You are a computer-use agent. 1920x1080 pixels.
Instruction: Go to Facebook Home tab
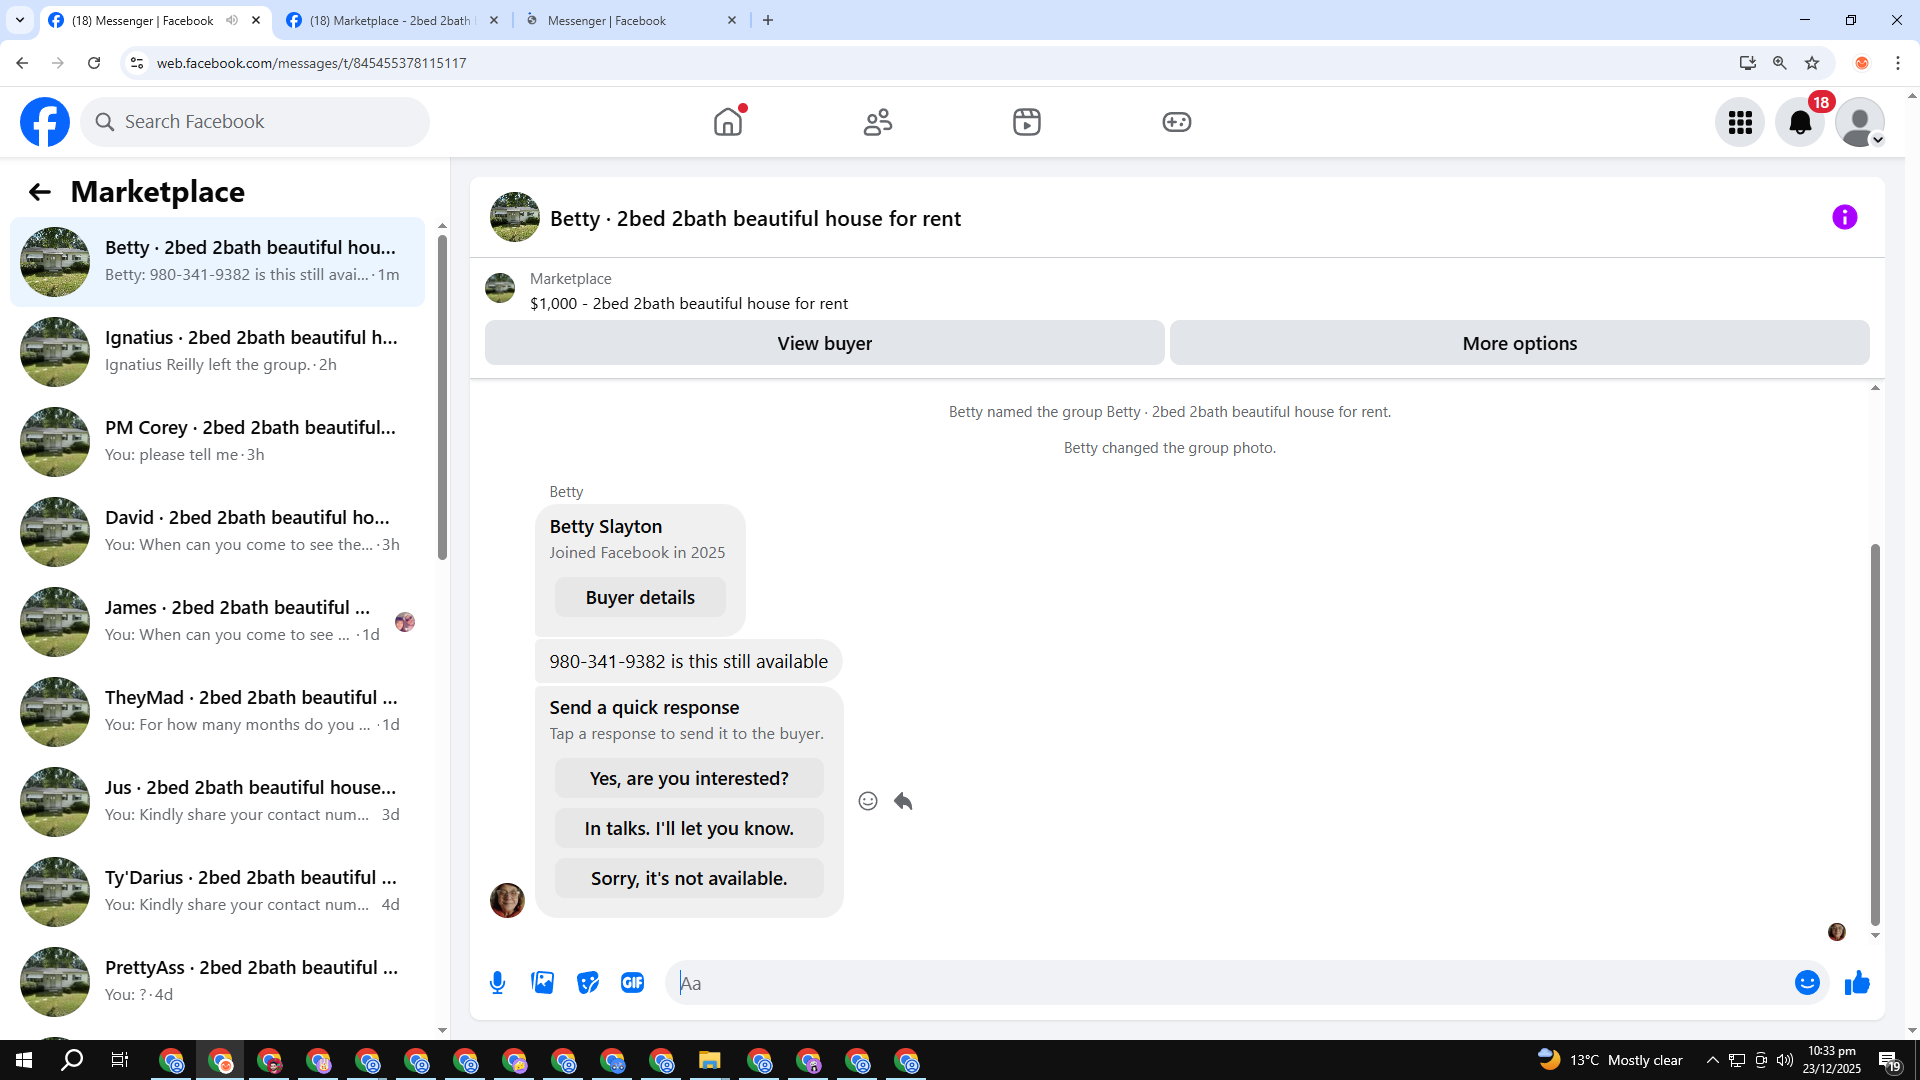pyautogui.click(x=728, y=122)
